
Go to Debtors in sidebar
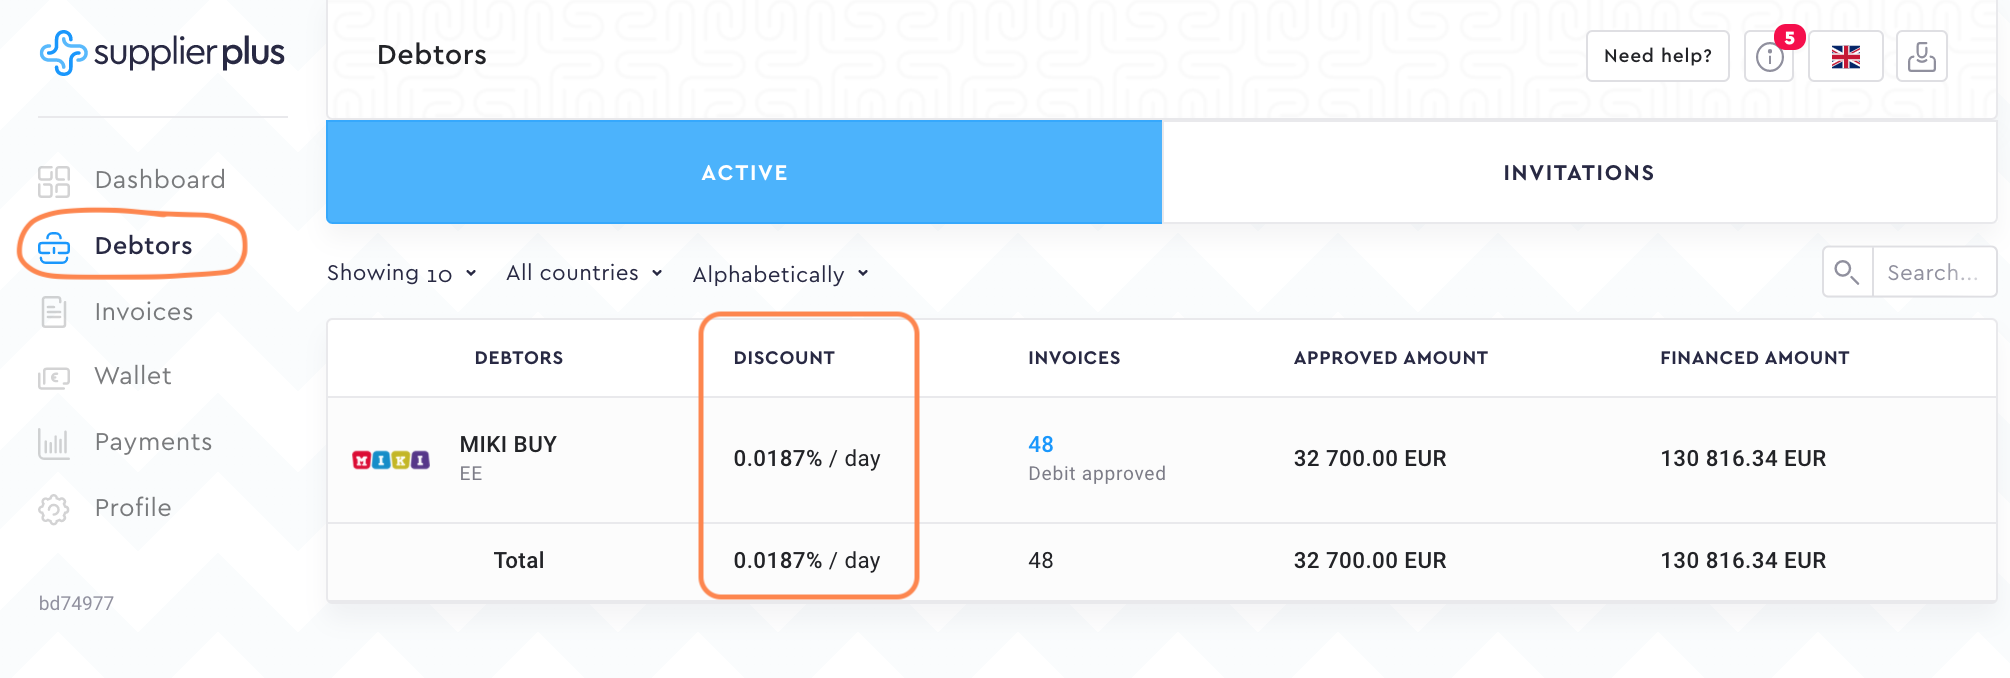[142, 246]
